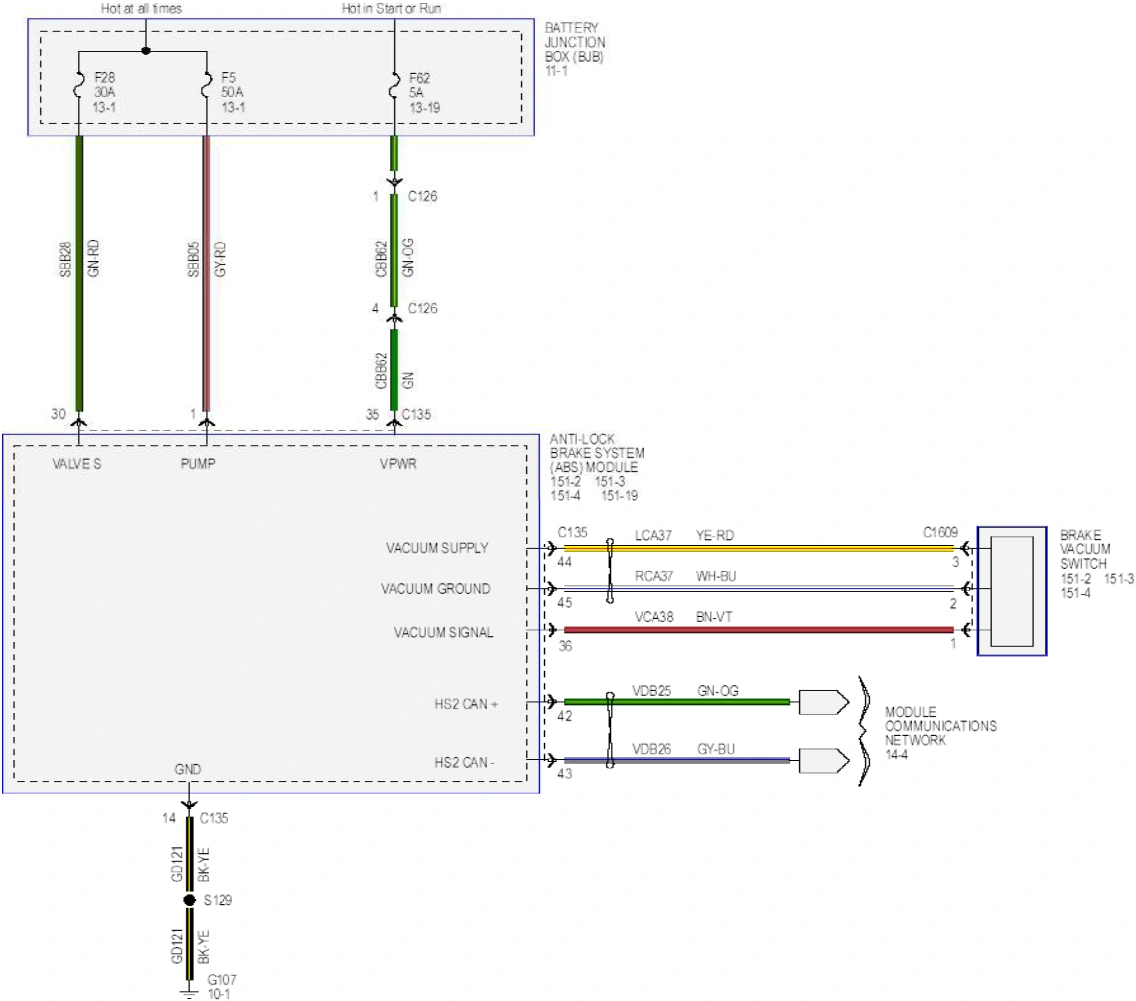Viewport: 1136px width, 1001px height.
Task: Click the 'GN-RD' wire color label
Action: [93, 259]
